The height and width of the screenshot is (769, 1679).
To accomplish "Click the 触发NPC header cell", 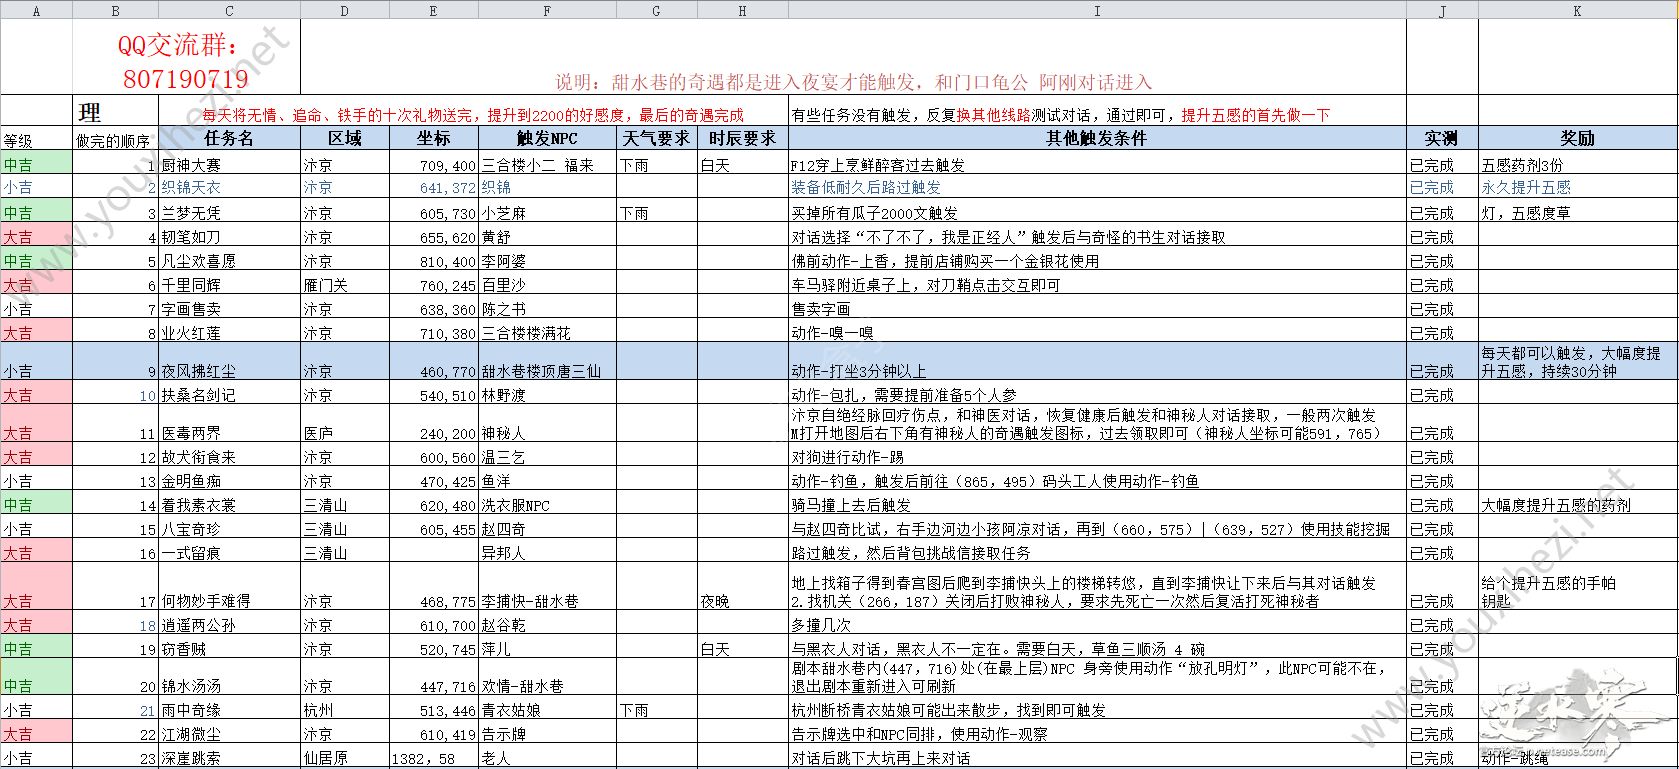I will [x=547, y=138].
